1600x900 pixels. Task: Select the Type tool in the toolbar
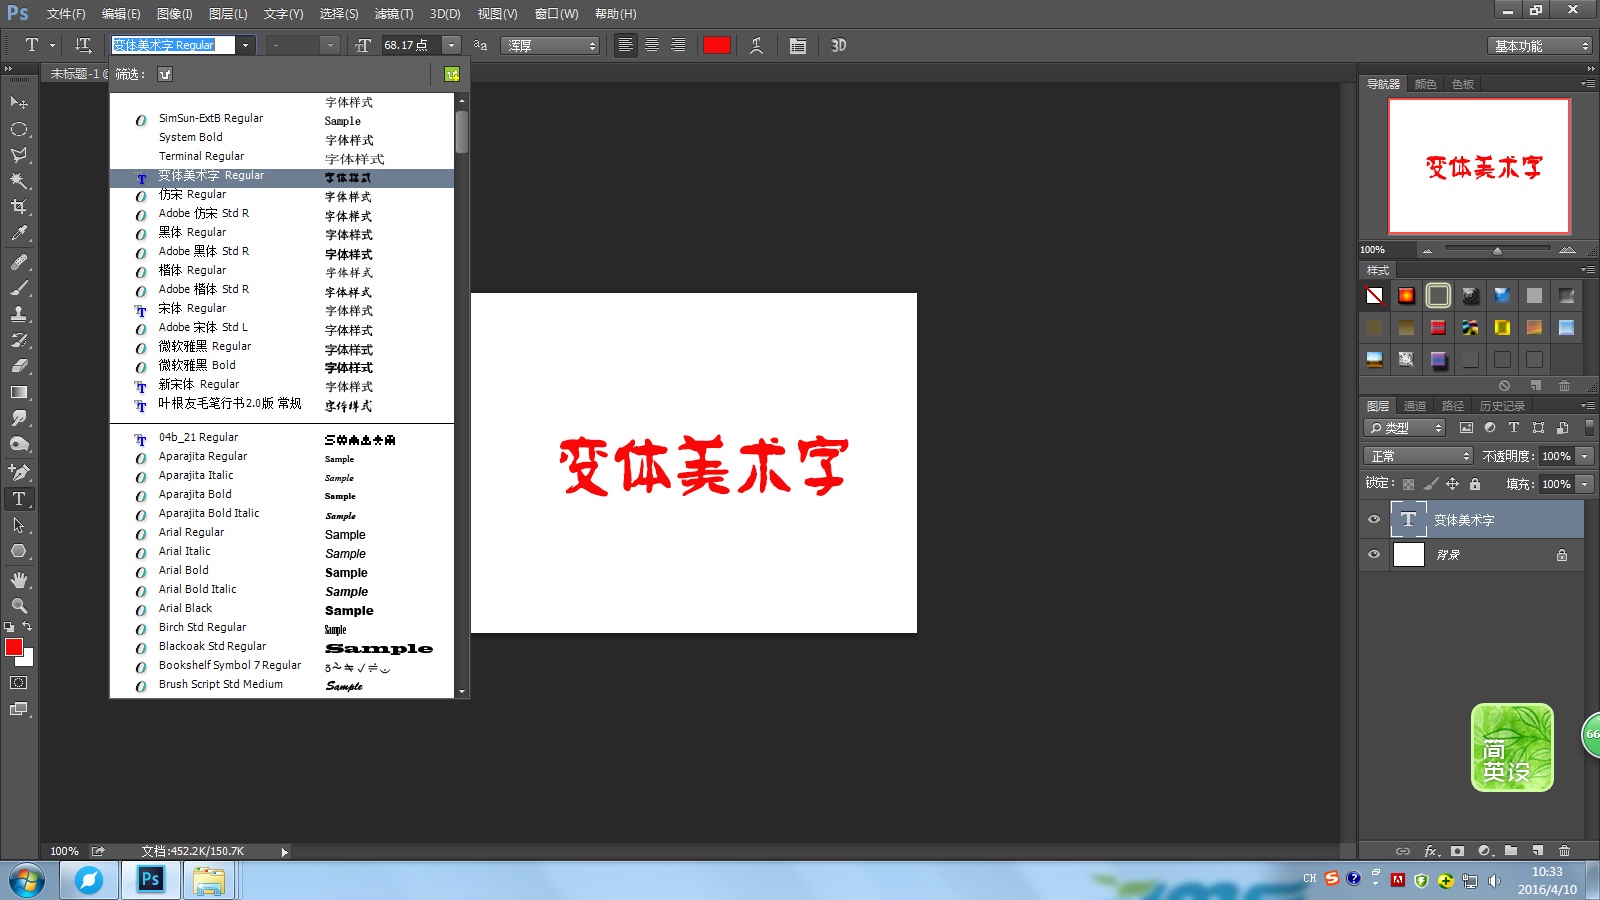[18, 498]
